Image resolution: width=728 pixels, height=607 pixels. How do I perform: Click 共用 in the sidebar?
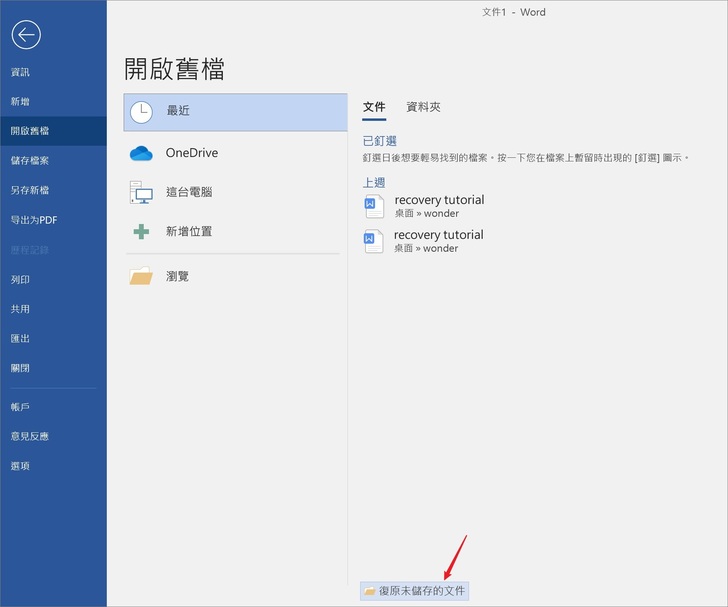pyautogui.click(x=21, y=309)
